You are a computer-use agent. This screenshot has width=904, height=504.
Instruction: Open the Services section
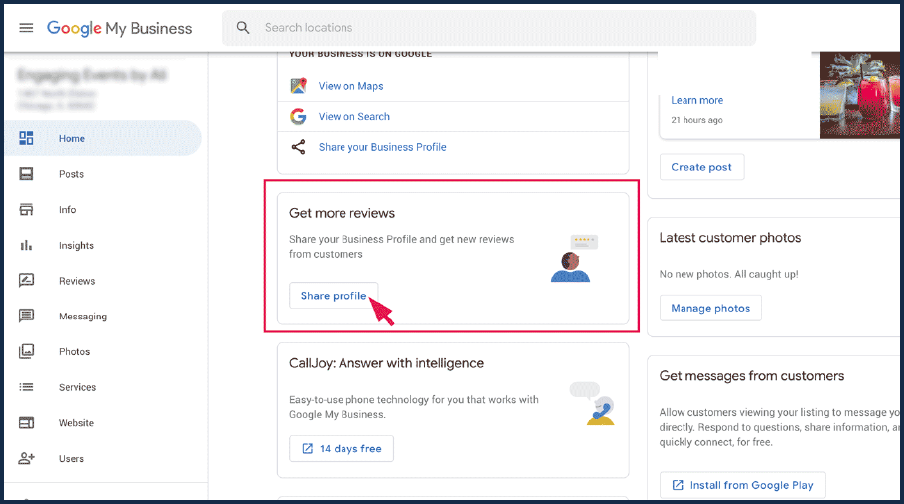pos(77,388)
